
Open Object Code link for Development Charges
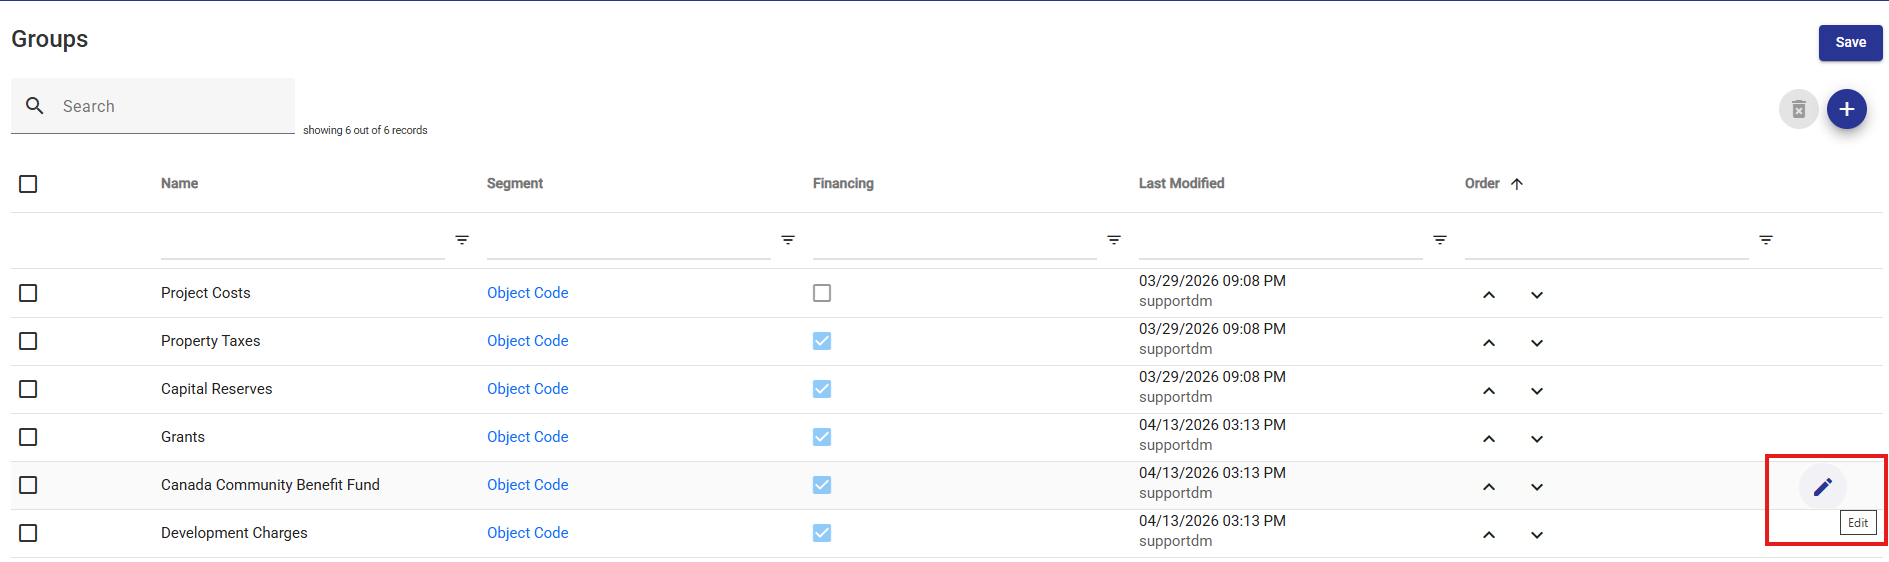coord(527,533)
